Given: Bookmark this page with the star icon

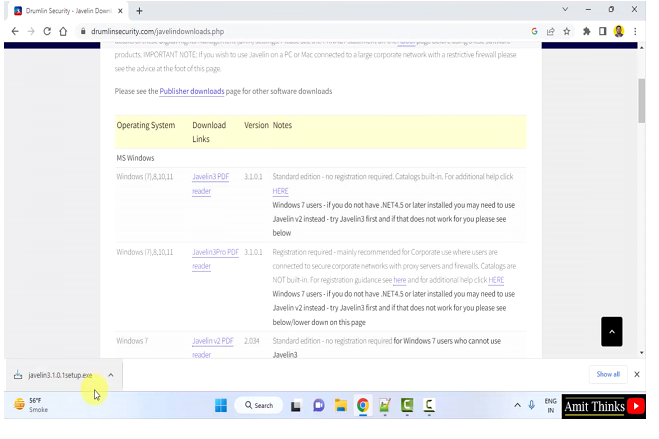Looking at the screenshot, I should click(567, 32).
